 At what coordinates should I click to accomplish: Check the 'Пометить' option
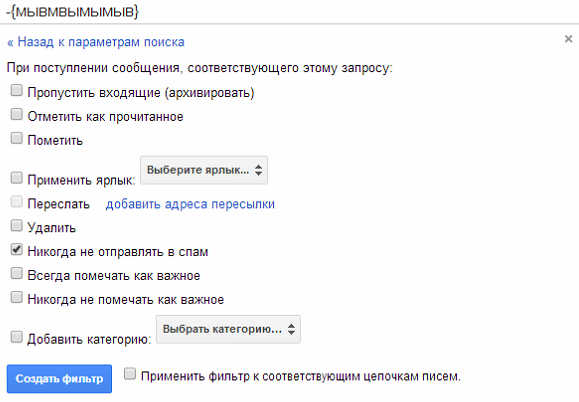pos(17,138)
